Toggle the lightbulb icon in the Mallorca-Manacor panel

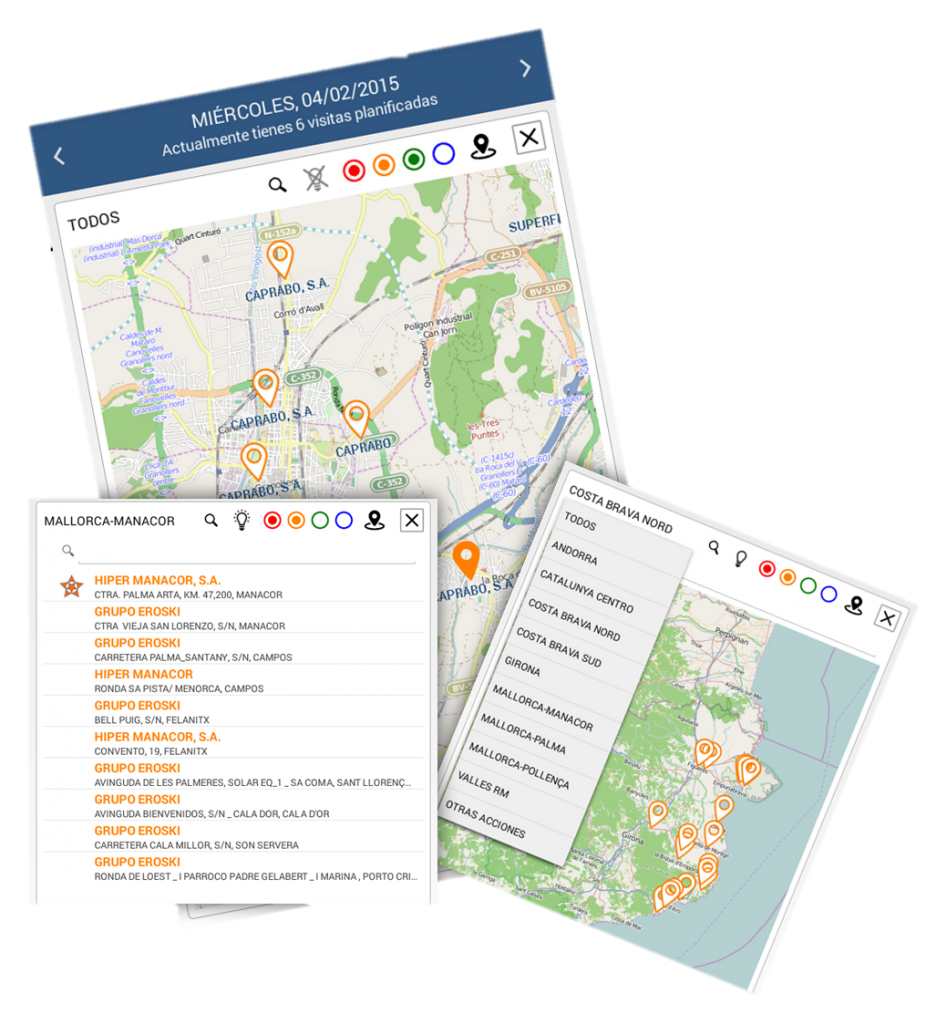pyautogui.click(x=241, y=520)
